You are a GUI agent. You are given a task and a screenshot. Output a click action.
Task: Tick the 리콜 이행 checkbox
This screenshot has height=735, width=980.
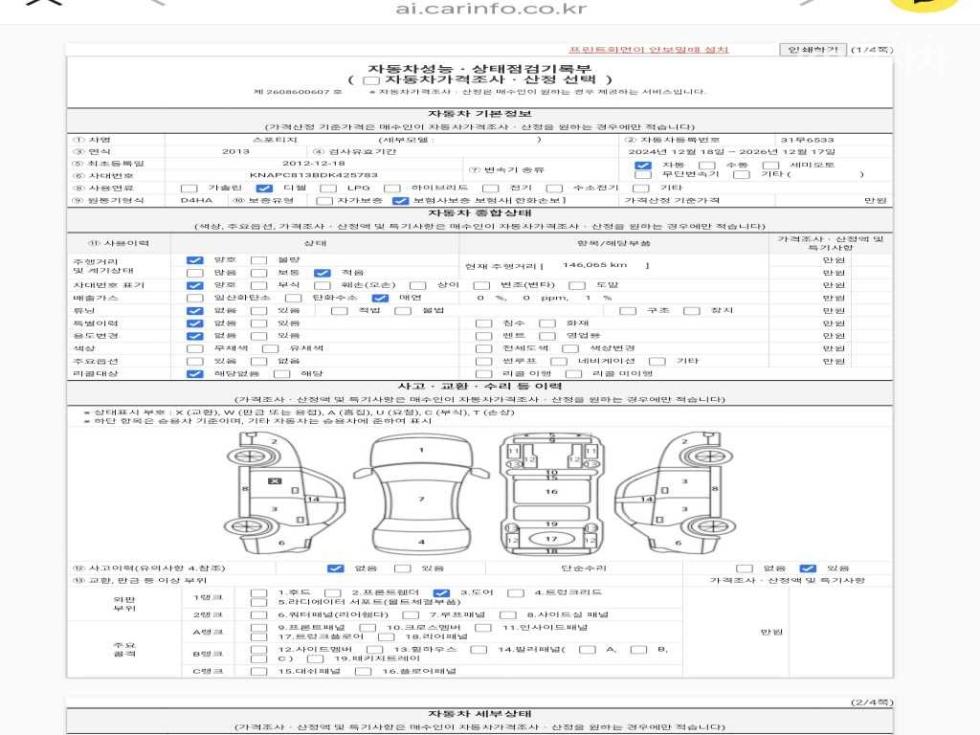(483, 374)
